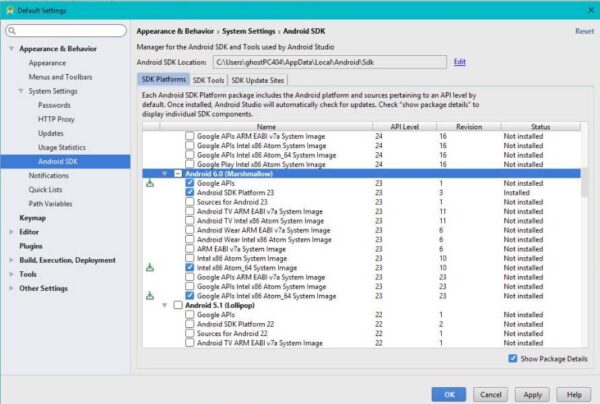Disable Show Package Details checkbox
The width and height of the screenshot is (600, 404).
[x=513, y=358]
